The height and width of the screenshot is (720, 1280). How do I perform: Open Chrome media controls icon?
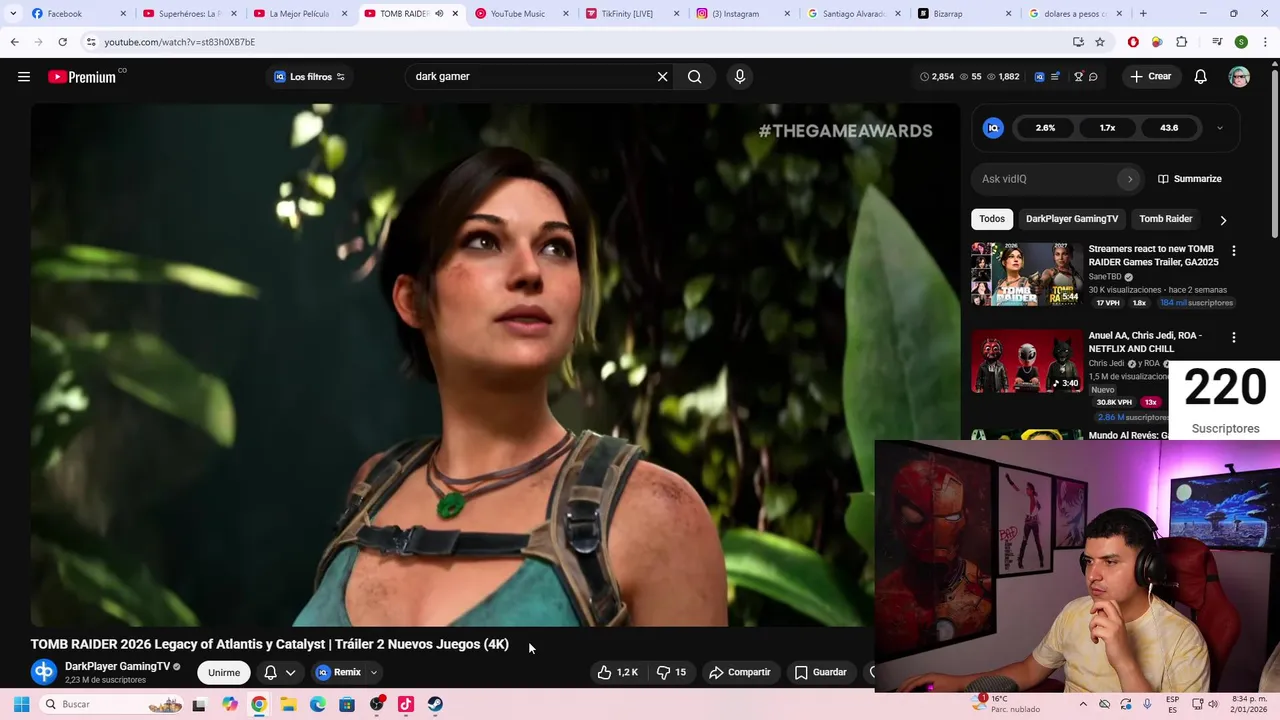(x=1217, y=42)
